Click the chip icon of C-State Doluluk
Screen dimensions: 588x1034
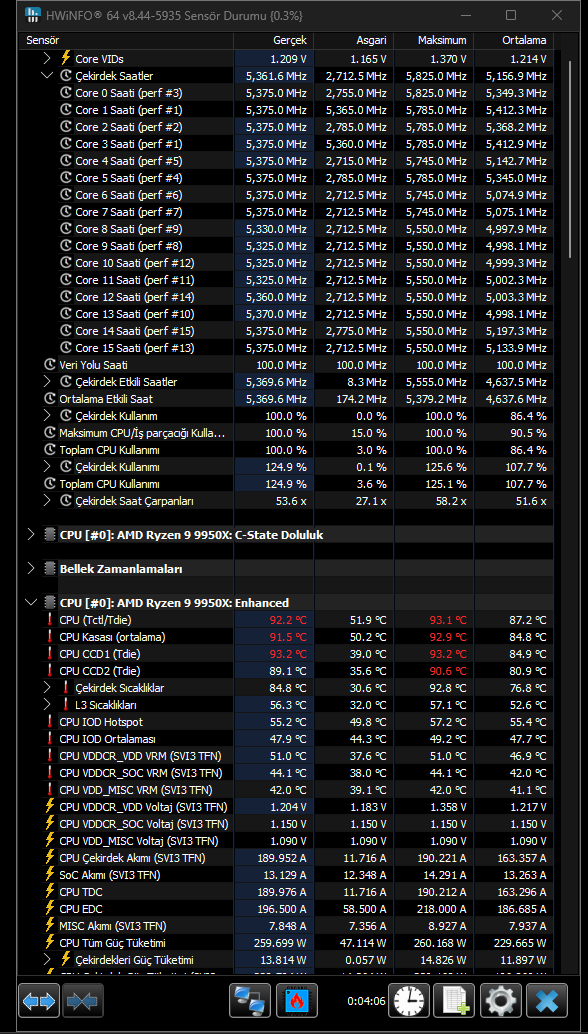click(x=49, y=535)
